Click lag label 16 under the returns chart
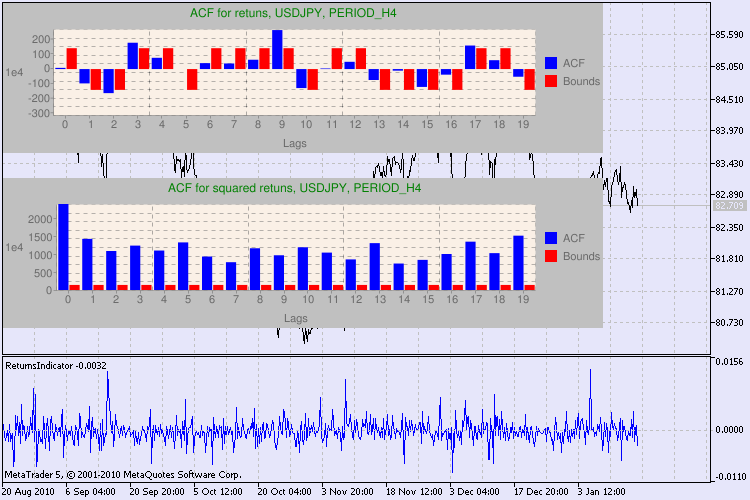Screen dimensions: 750x500 click(451, 124)
